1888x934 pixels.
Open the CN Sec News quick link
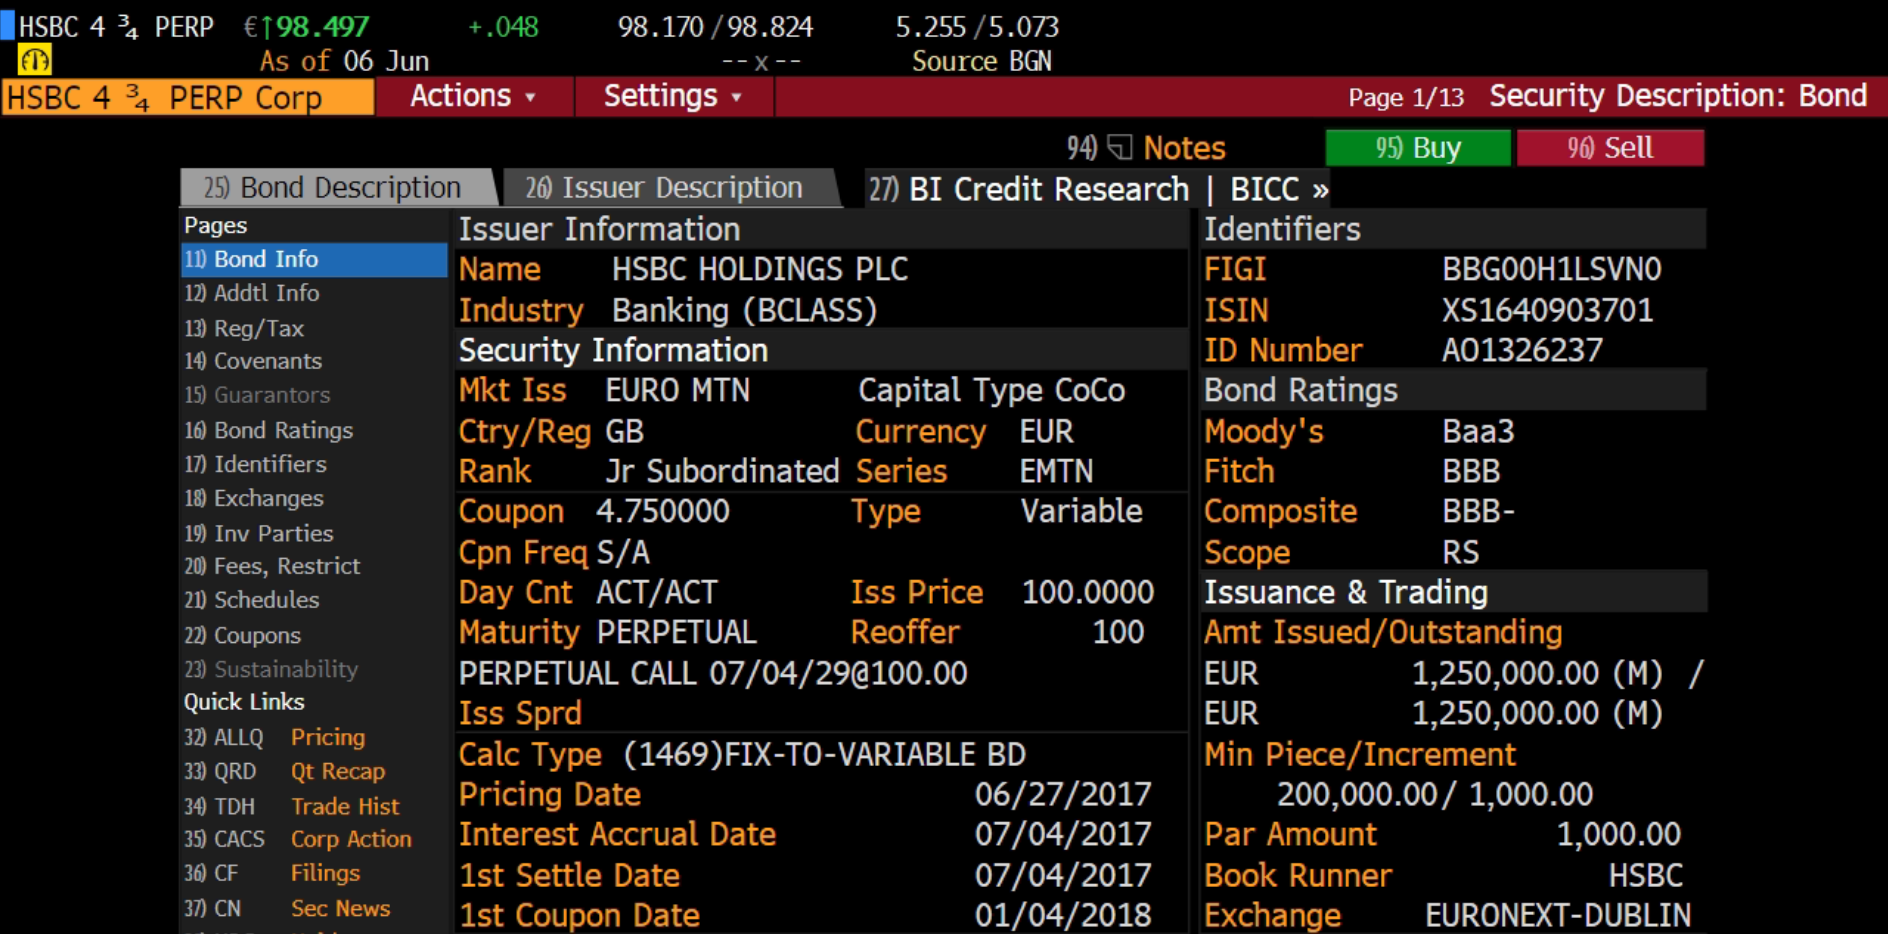pos(287,908)
